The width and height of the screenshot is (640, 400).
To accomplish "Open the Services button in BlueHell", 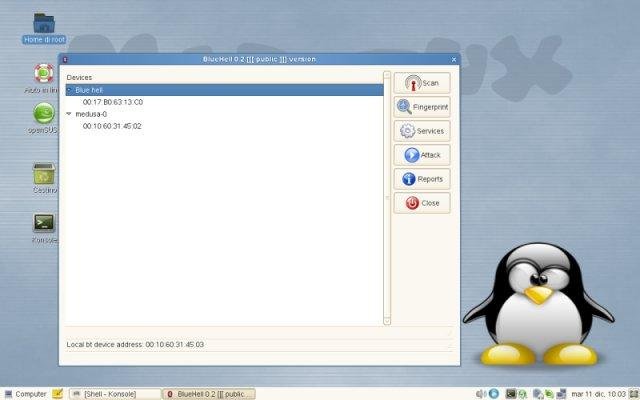I will point(422,131).
